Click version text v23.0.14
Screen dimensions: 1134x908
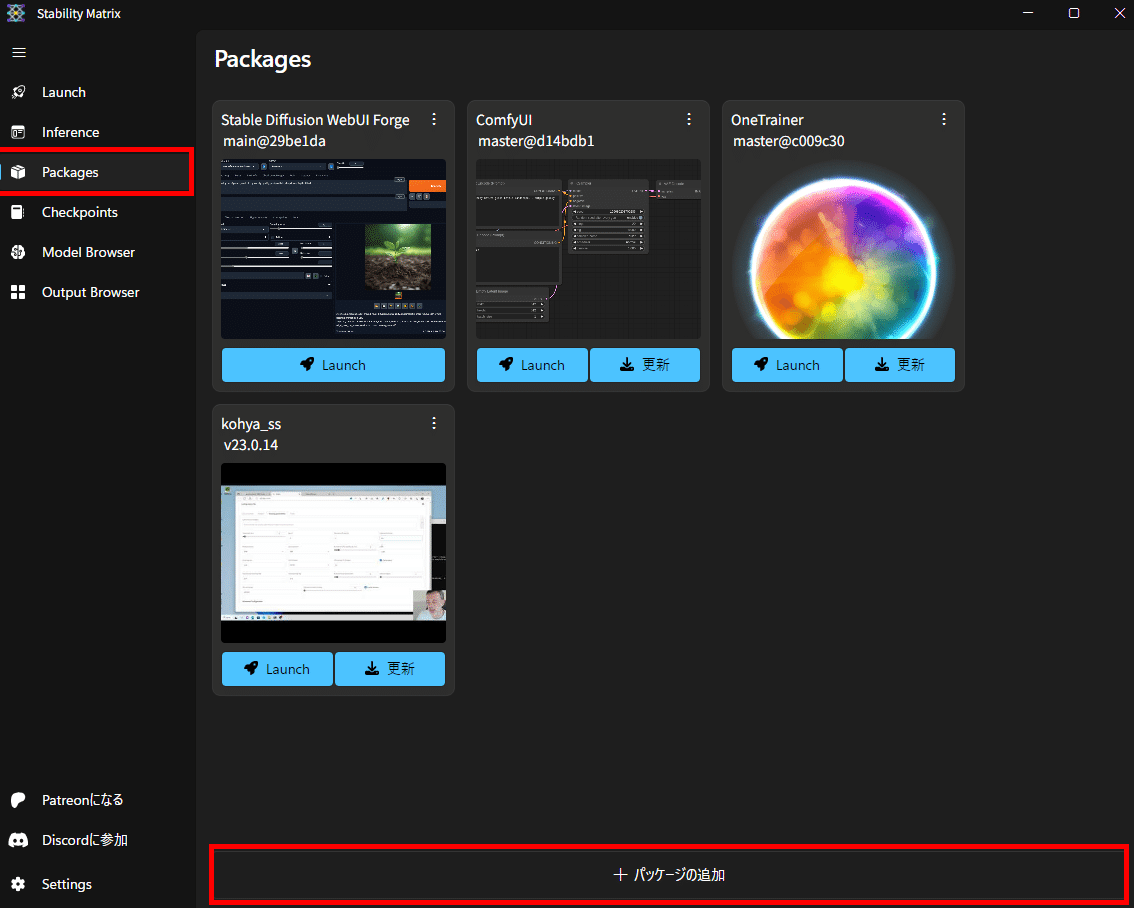[x=251, y=445]
